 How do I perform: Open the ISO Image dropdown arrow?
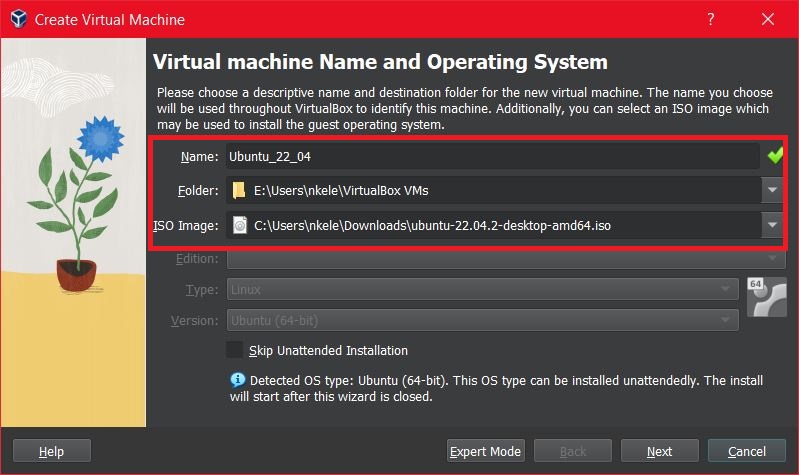pyautogui.click(x=772, y=225)
